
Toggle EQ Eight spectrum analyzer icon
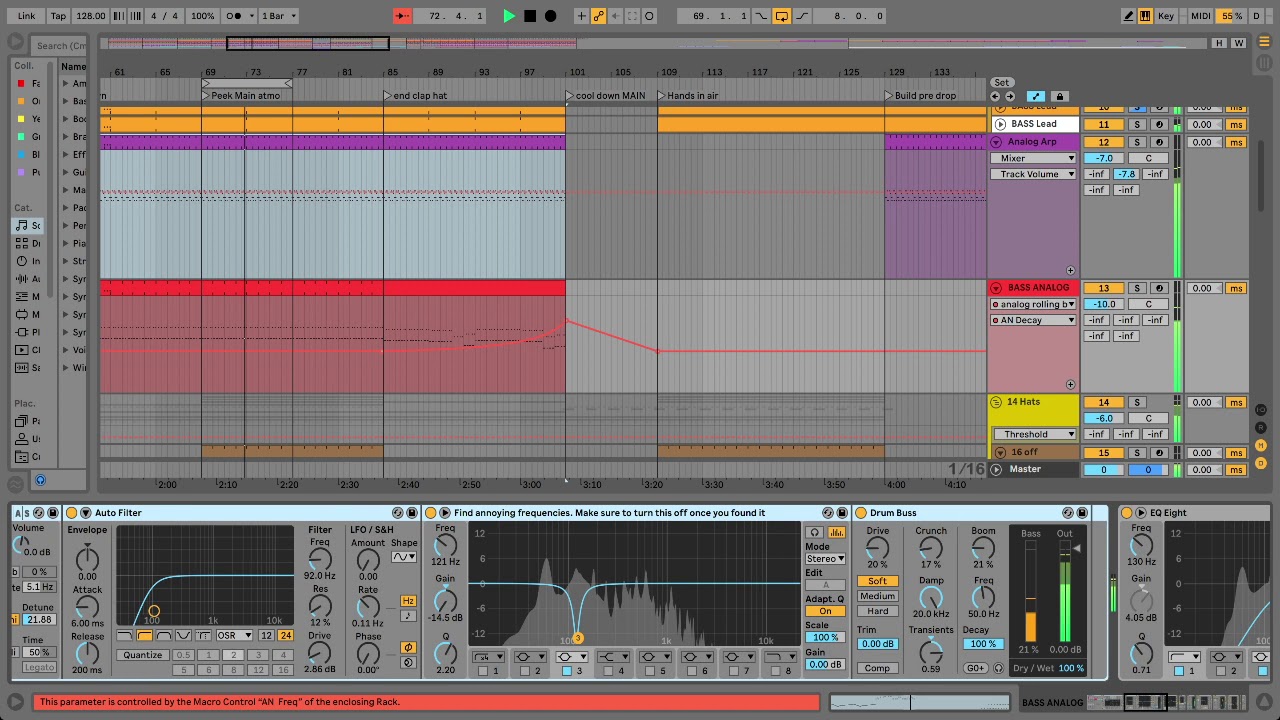click(x=836, y=532)
